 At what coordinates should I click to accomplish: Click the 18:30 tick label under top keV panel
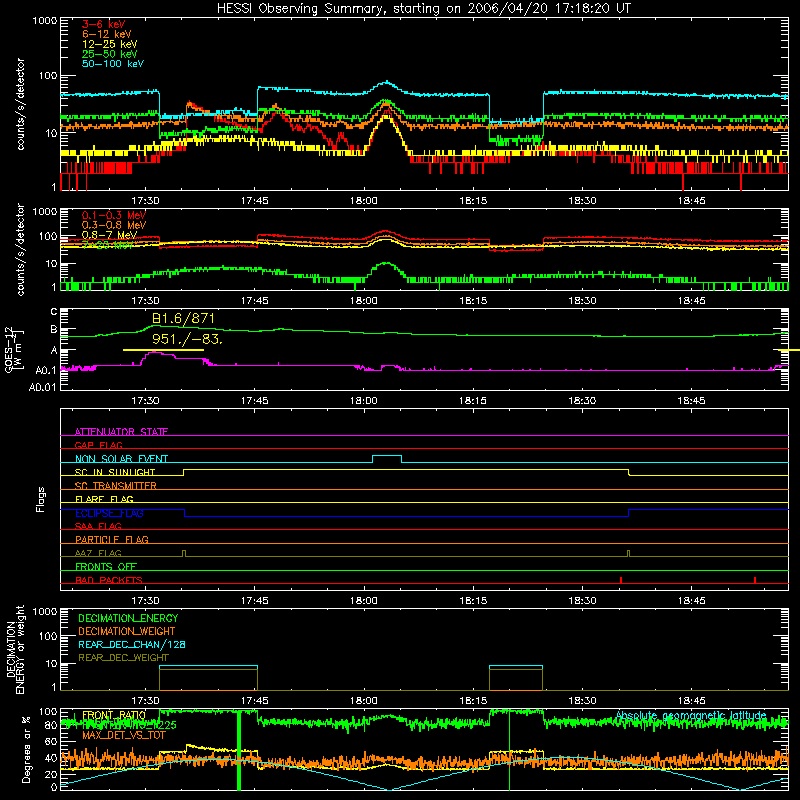tap(582, 201)
